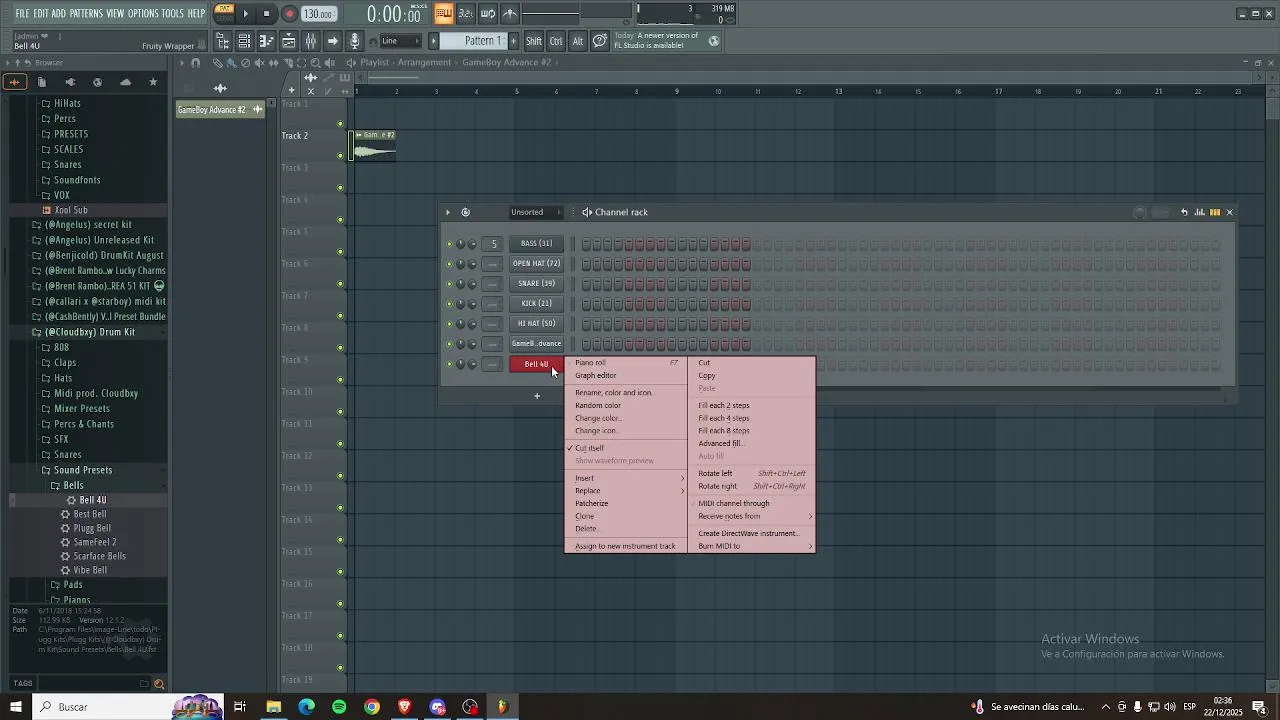Image resolution: width=1280 pixels, height=720 pixels.
Task: Click the stop button in the transport
Action: (267, 14)
